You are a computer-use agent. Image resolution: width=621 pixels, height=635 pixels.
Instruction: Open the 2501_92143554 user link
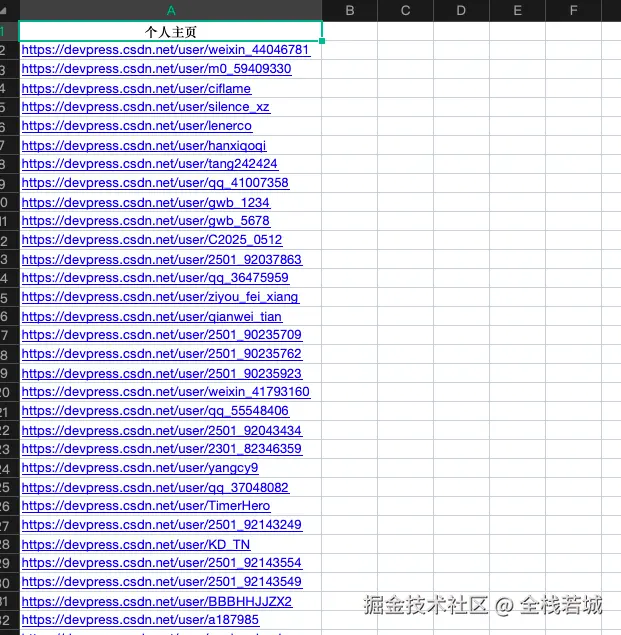tap(162, 563)
